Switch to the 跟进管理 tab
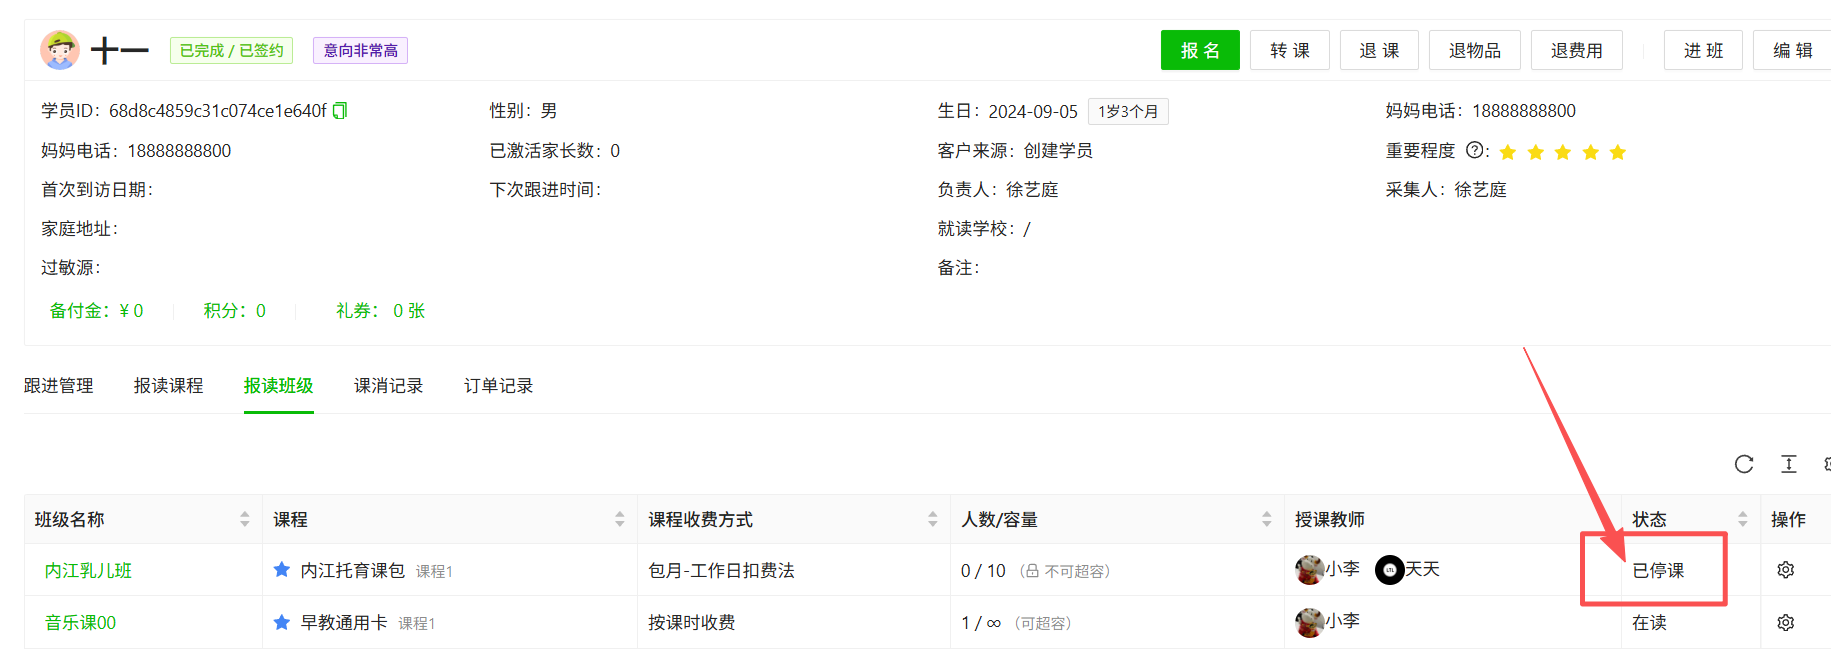The image size is (1831, 655). point(59,386)
